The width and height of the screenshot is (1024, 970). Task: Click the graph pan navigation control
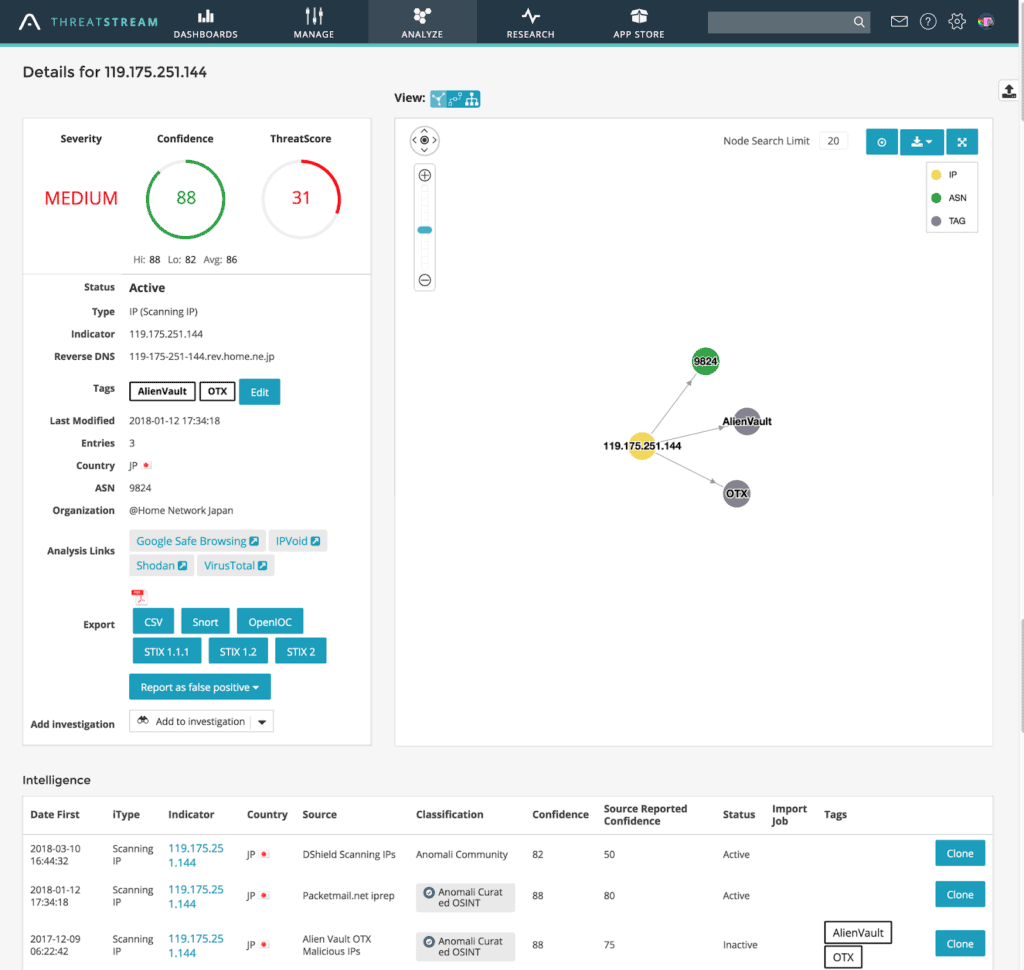tap(424, 140)
